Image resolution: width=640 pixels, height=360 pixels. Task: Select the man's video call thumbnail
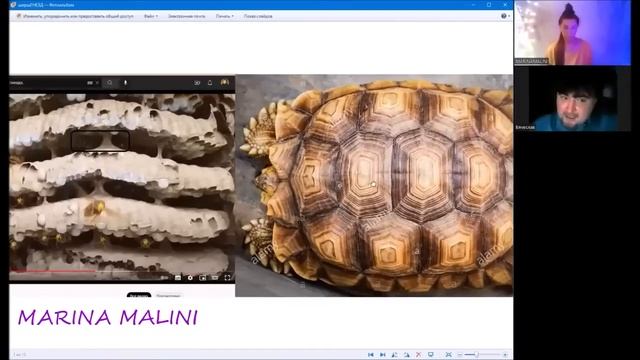(572, 99)
